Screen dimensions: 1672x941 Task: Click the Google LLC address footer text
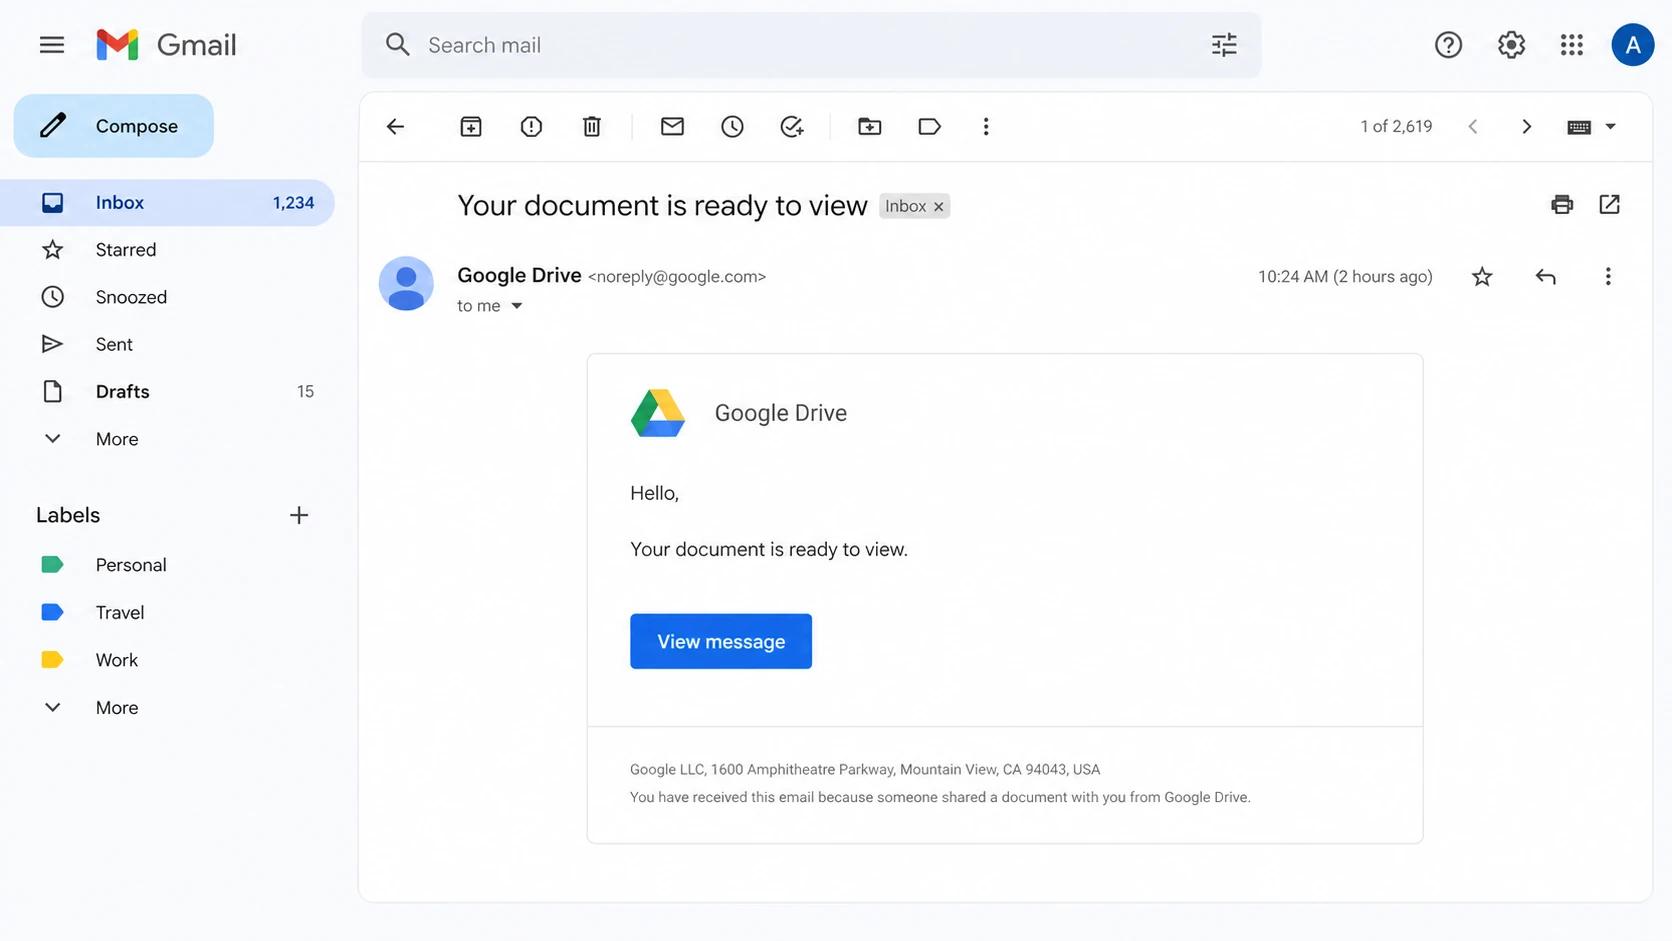[865, 770]
